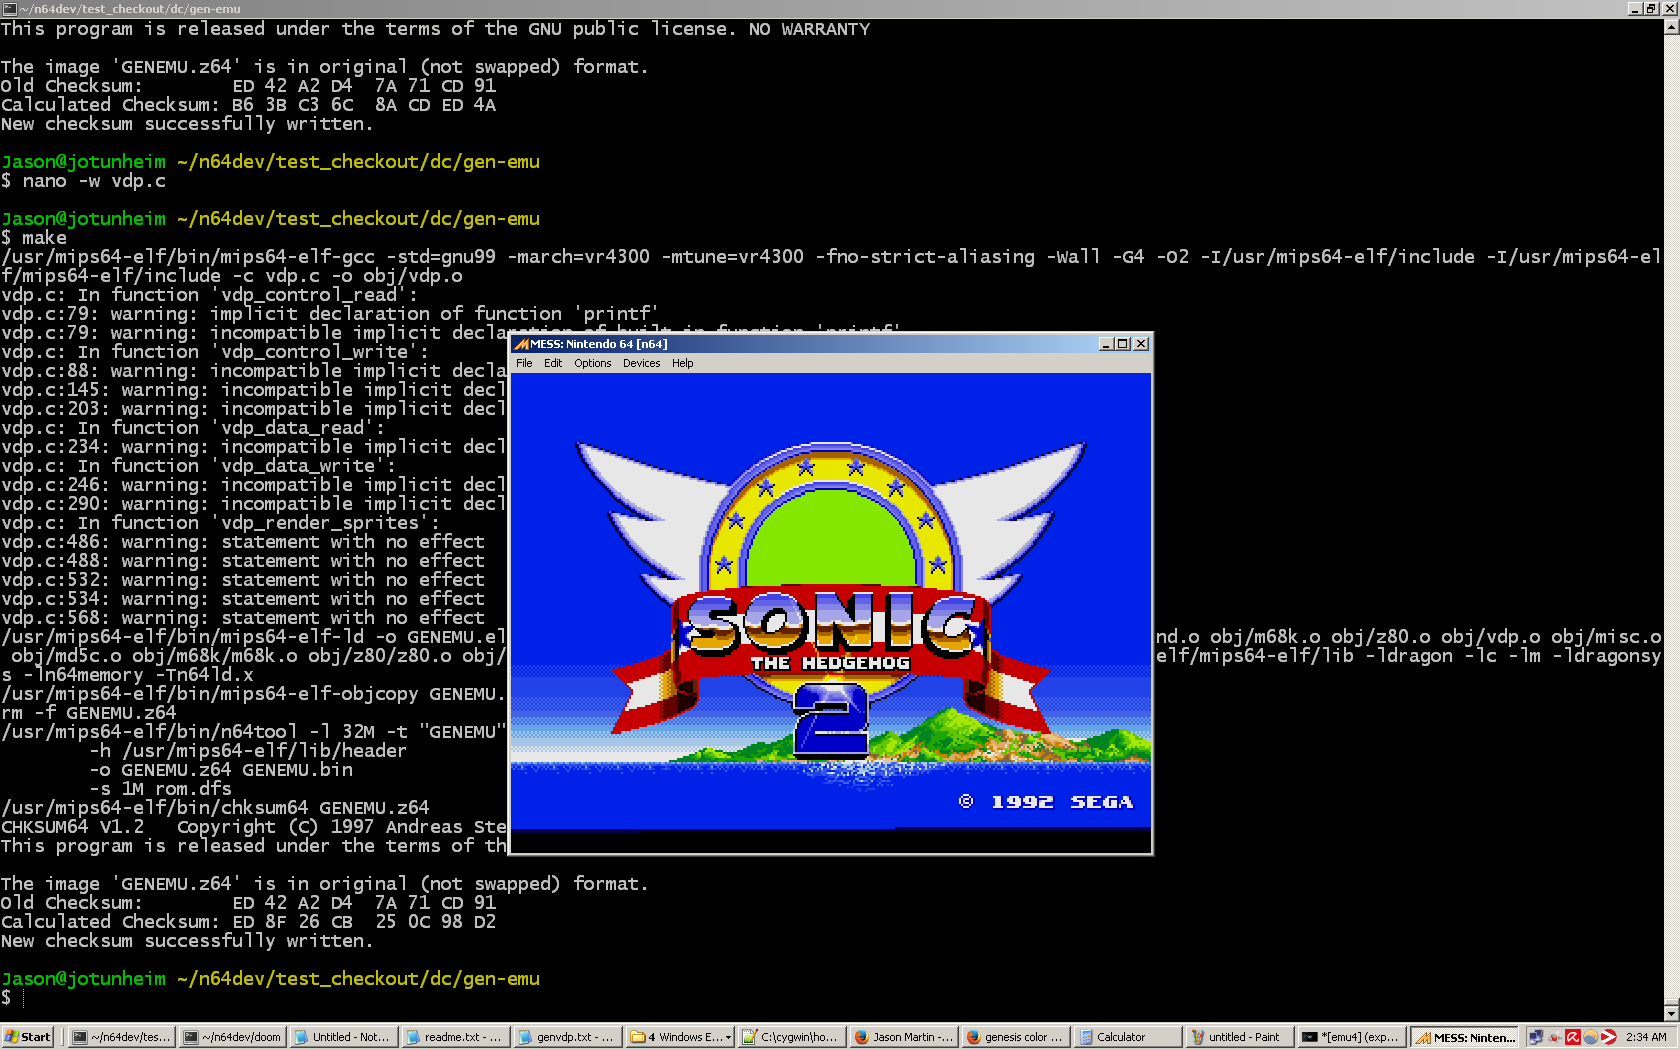Image resolution: width=1680 pixels, height=1050 pixels.
Task: Open the Edit menu in MESS window
Action: (x=553, y=363)
